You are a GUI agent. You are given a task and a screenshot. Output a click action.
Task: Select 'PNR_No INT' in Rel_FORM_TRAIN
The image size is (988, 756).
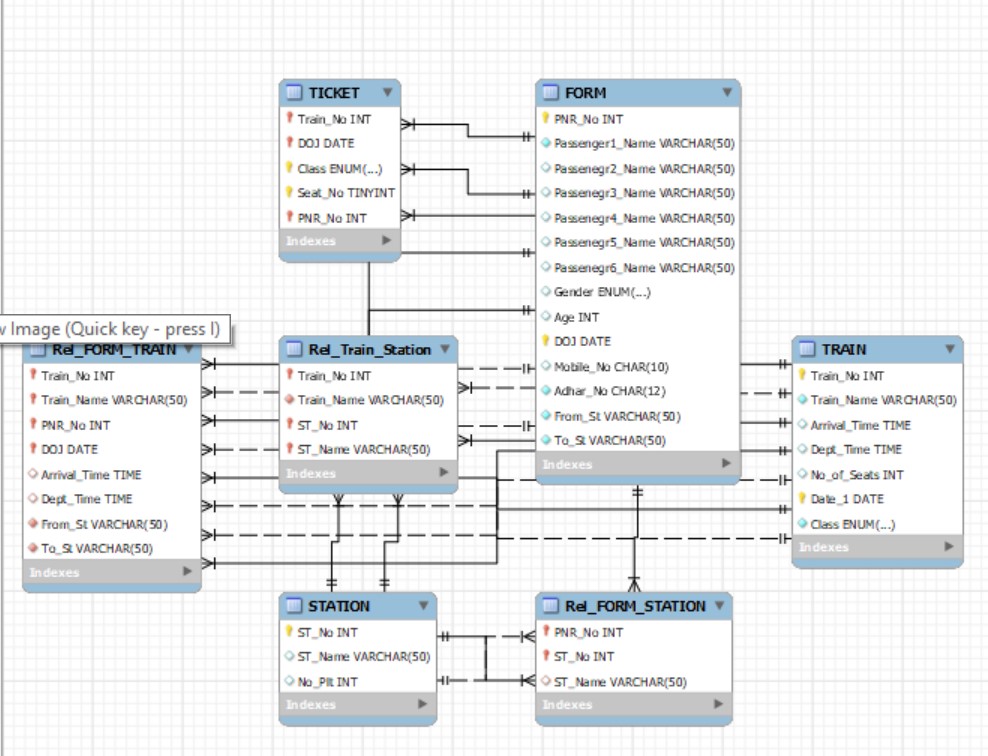76,425
